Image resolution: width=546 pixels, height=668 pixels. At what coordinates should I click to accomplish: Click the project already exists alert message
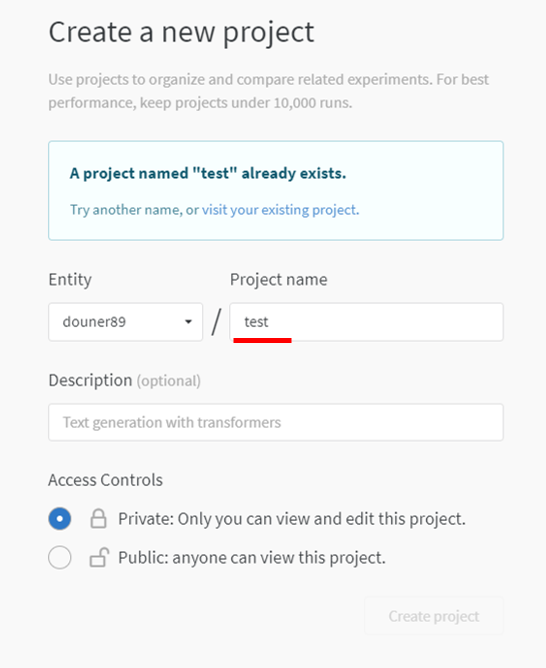(276, 190)
